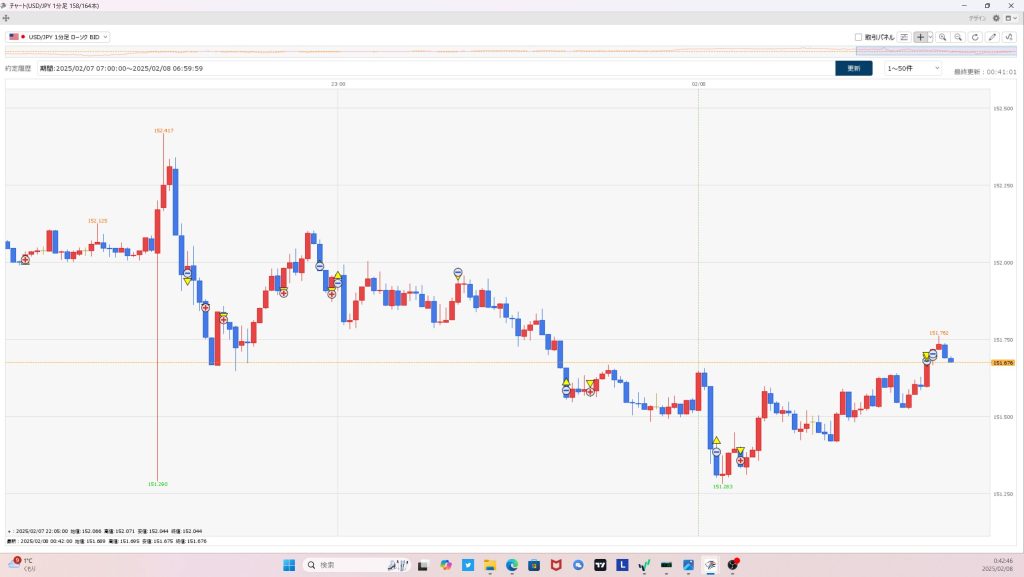Screen dimensions: 1024x577
Task: Click the zoom out magnifier icon
Action: click(x=958, y=37)
